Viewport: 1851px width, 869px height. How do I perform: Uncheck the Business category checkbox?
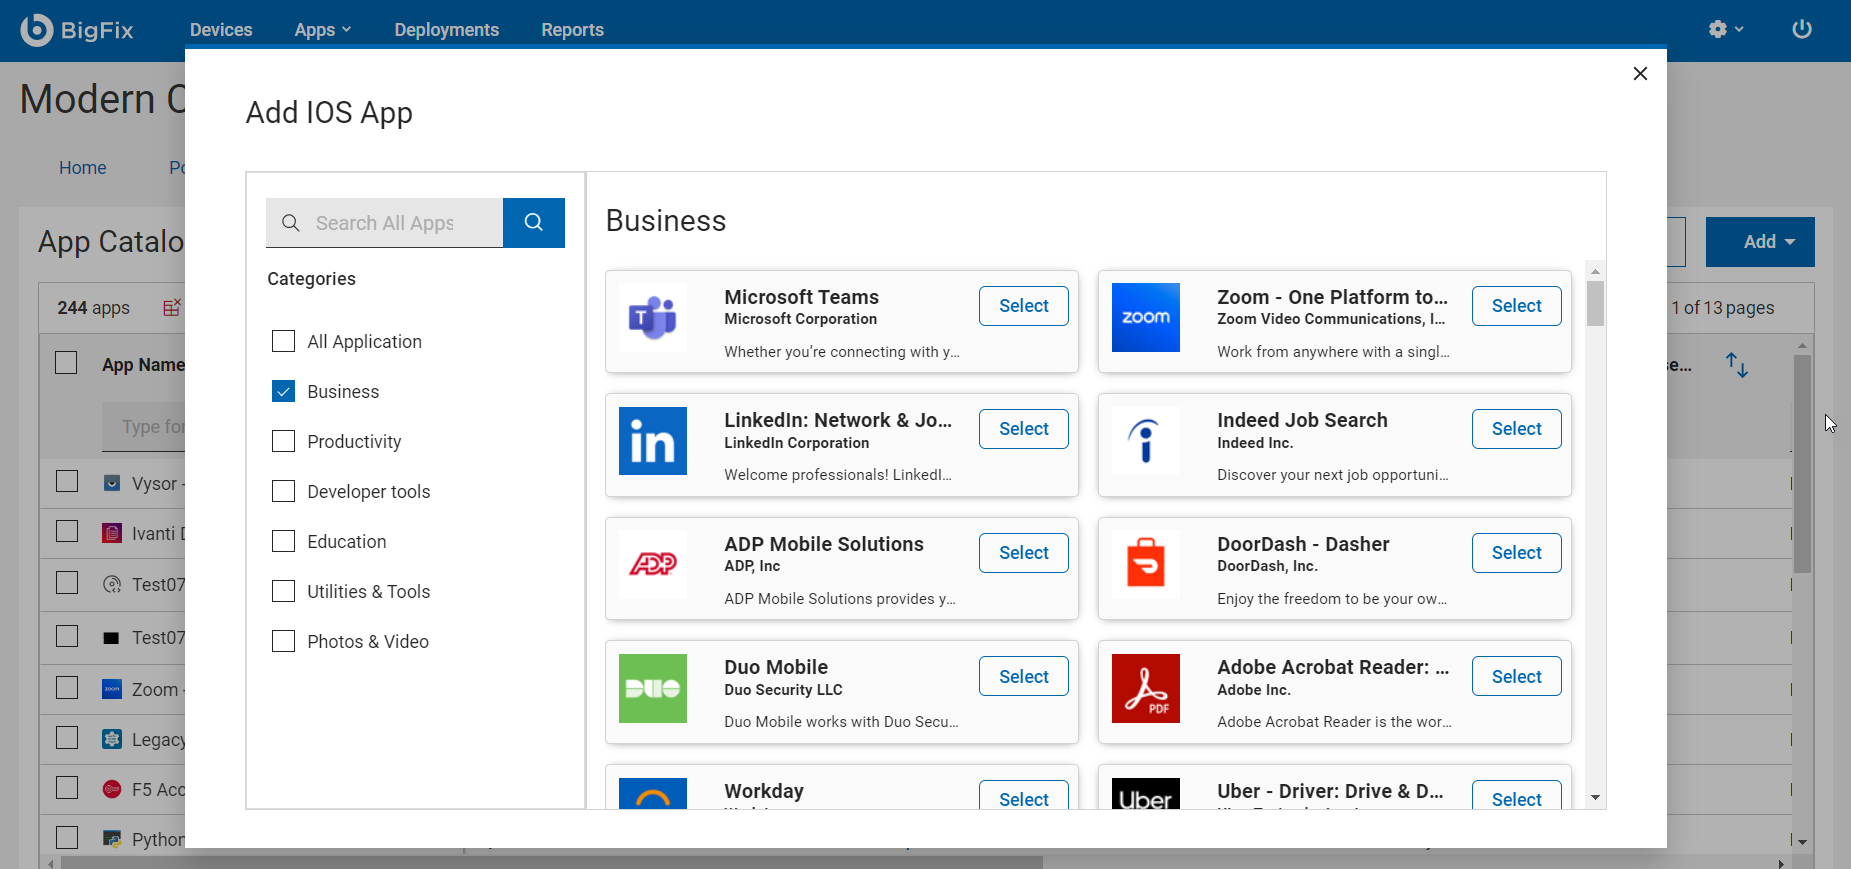(x=284, y=391)
